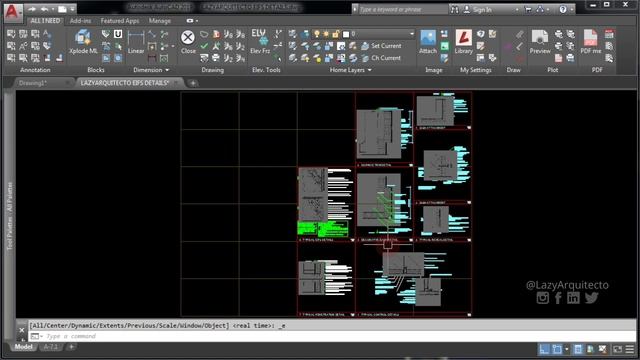Viewport: 640px width, 360px height.
Task: Toggle the layer lightbulb on/off icon
Action: click(x=317, y=34)
